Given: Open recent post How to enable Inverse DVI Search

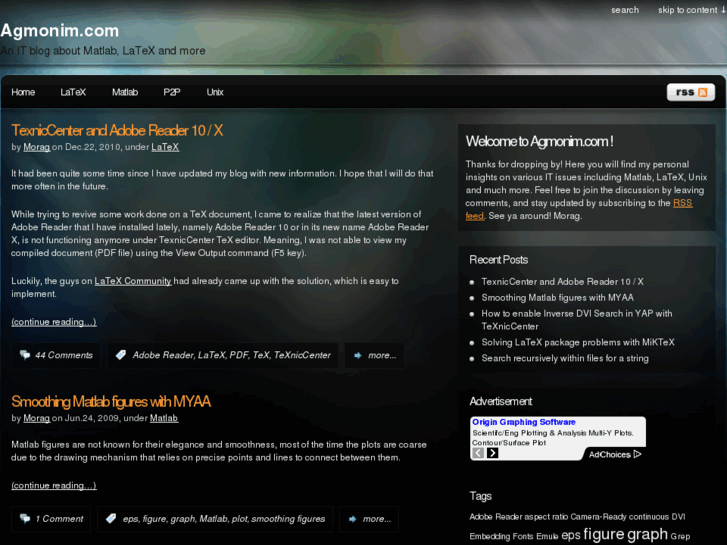Looking at the screenshot, I should pos(577,320).
